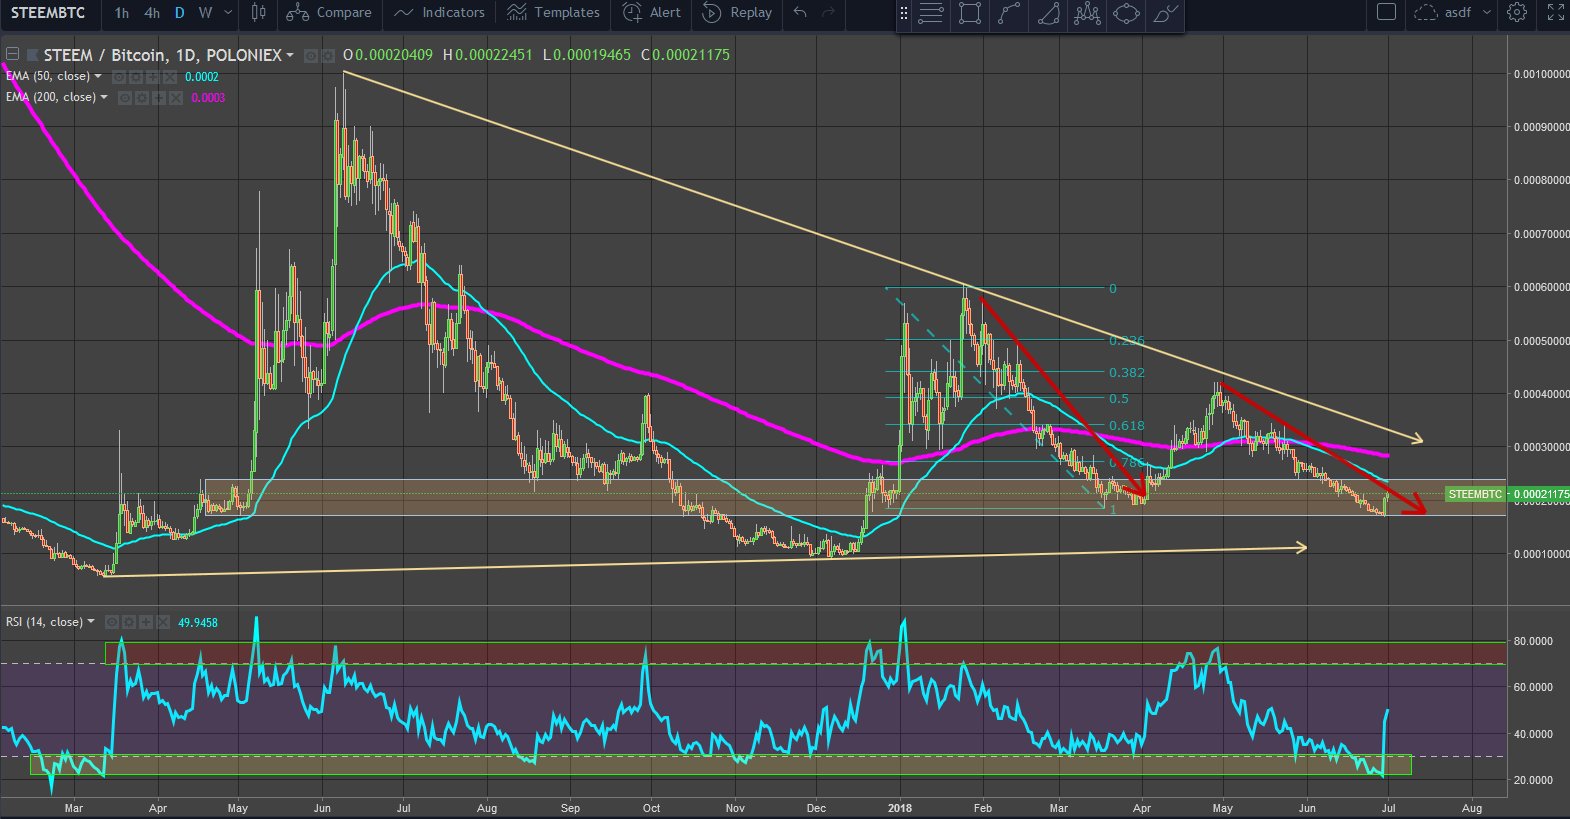Expand the EMA (200, close) dropdown arrow
This screenshot has width=1570, height=819.
pyautogui.click(x=104, y=97)
